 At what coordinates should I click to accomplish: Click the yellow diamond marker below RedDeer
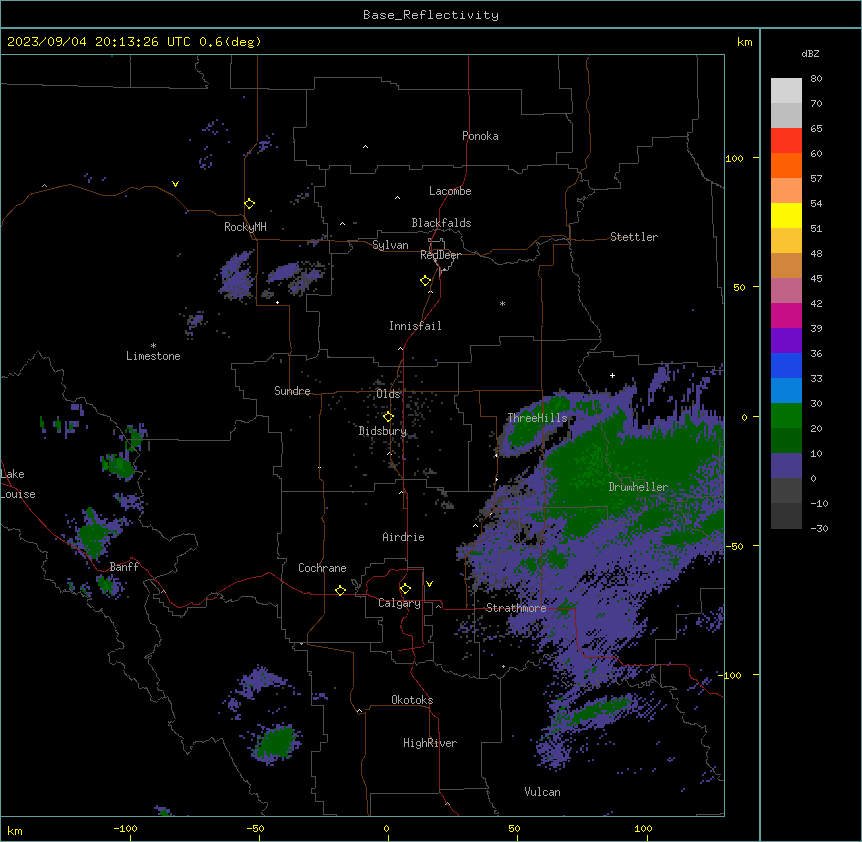425,281
